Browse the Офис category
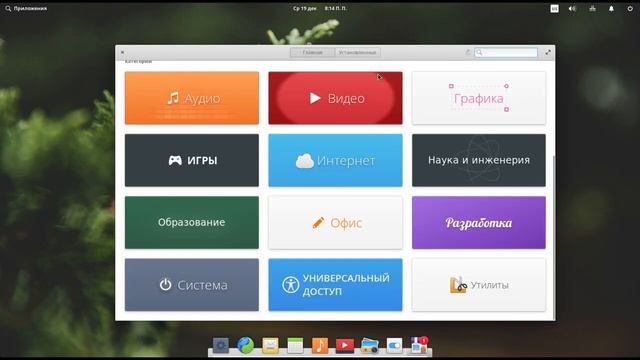The width and height of the screenshot is (640, 360). click(x=335, y=222)
